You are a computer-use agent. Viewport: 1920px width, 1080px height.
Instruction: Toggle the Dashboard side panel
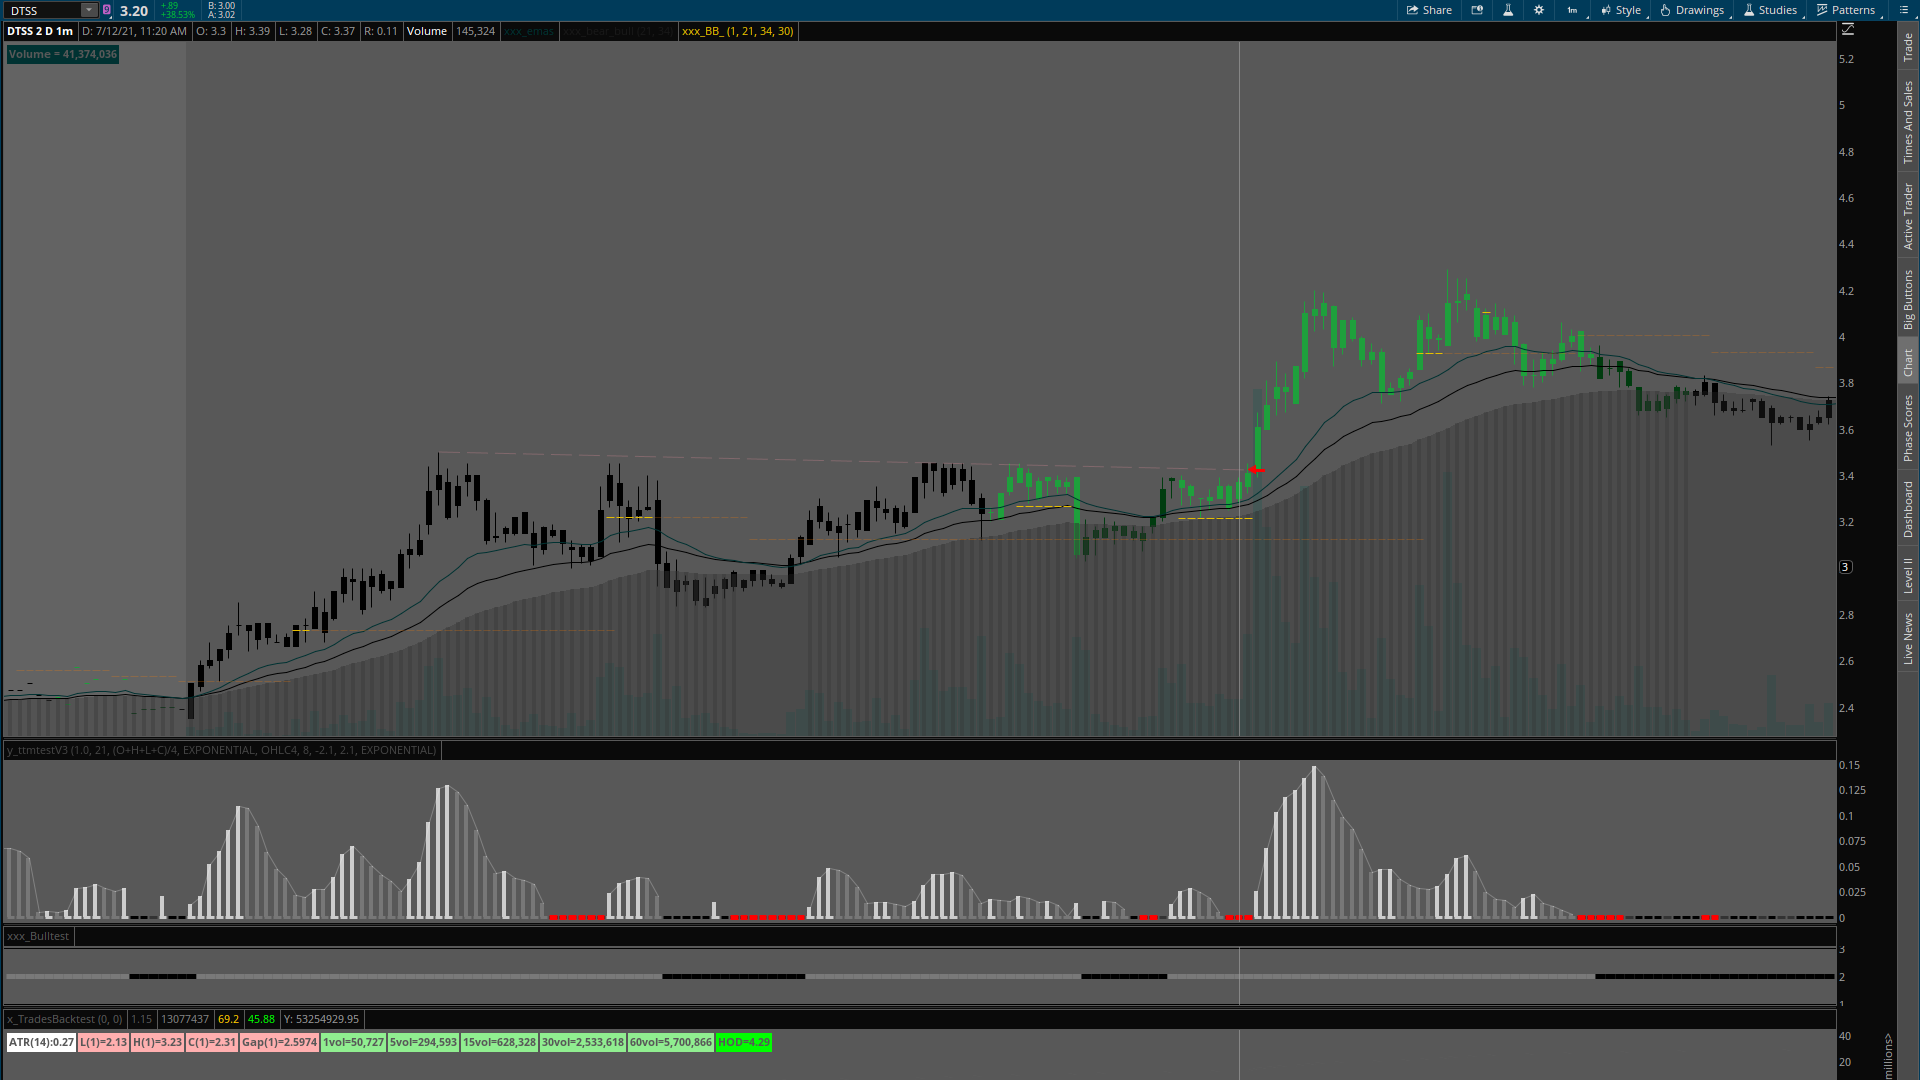(x=1908, y=508)
